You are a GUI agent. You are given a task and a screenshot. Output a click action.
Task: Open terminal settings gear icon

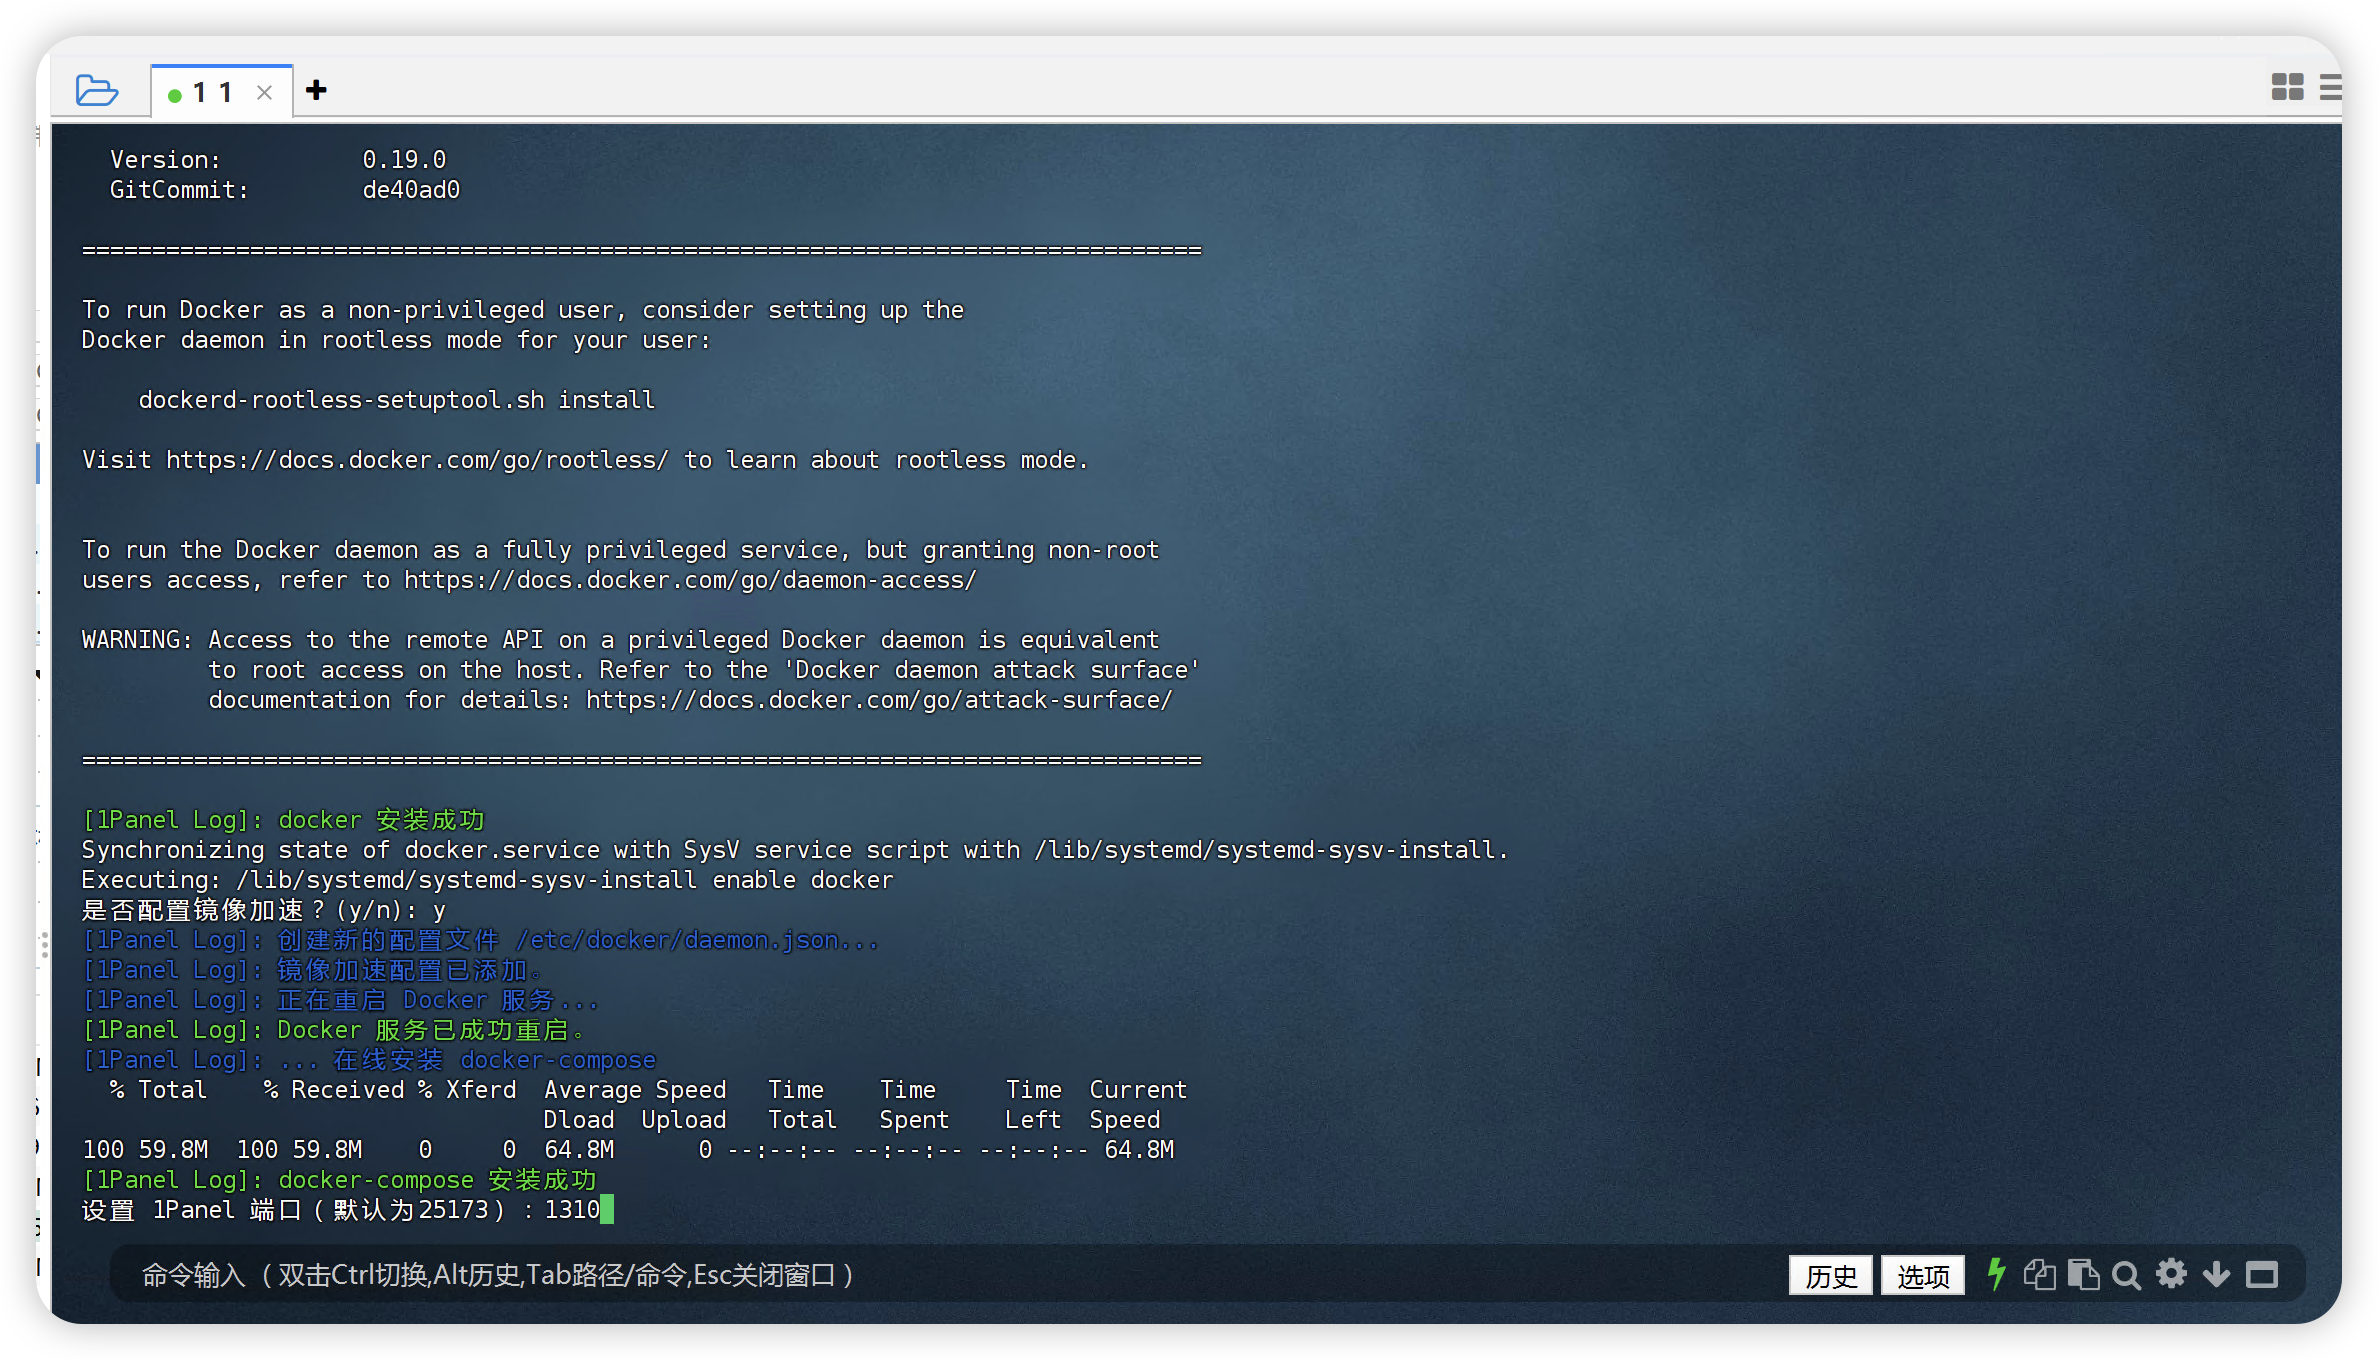[x=2171, y=1274]
